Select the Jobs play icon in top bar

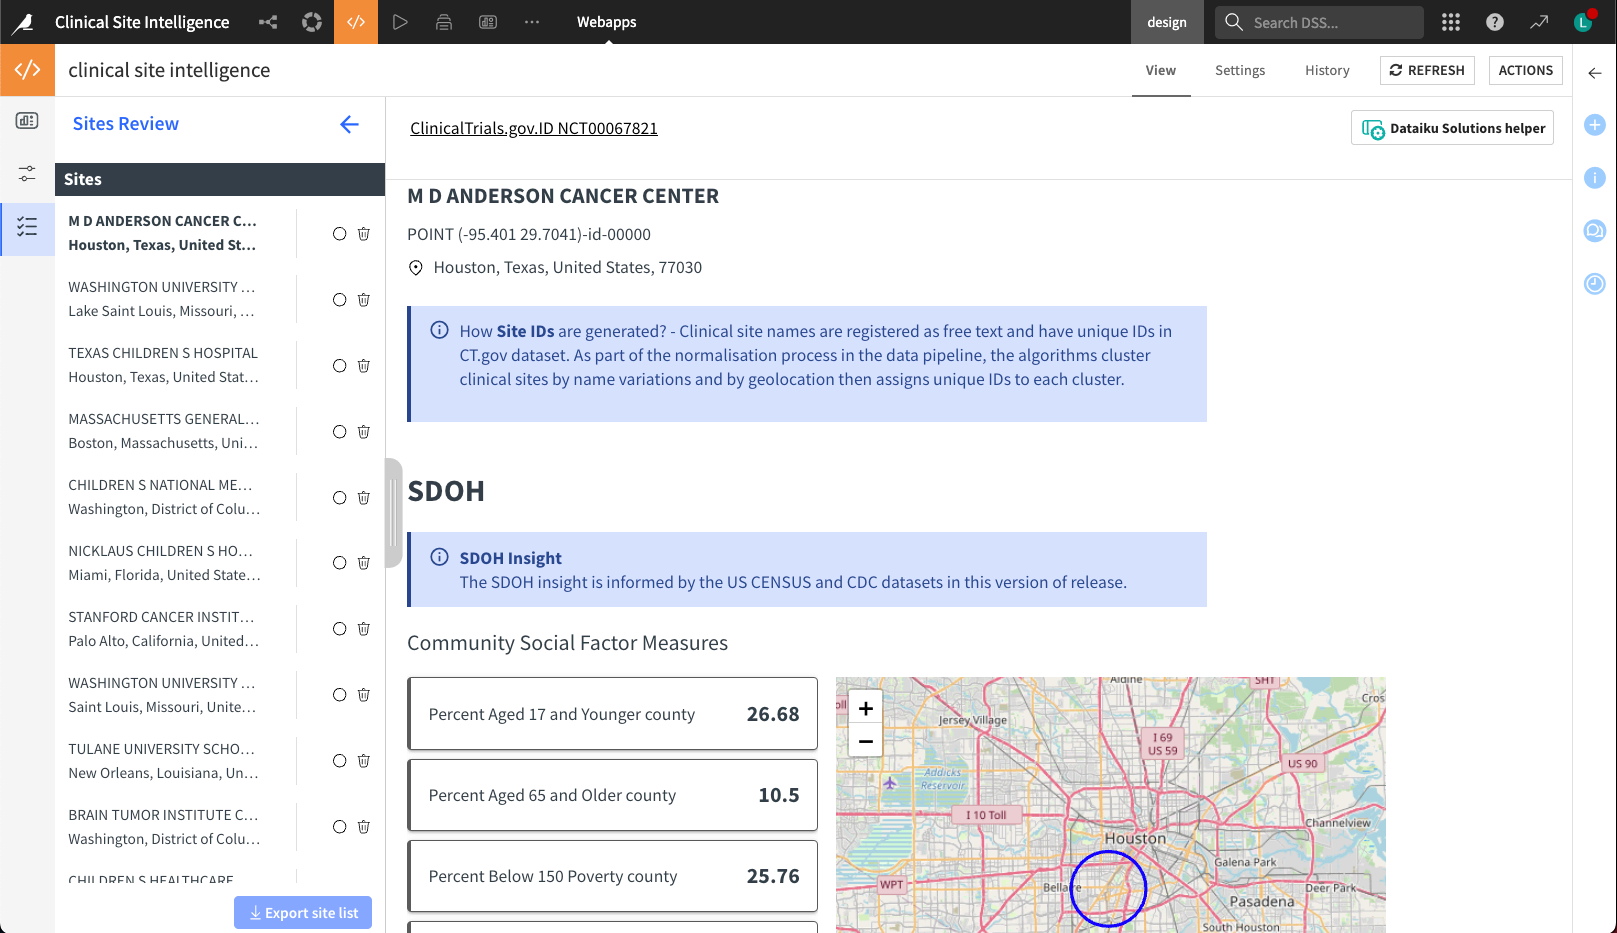[x=400, y=21]
